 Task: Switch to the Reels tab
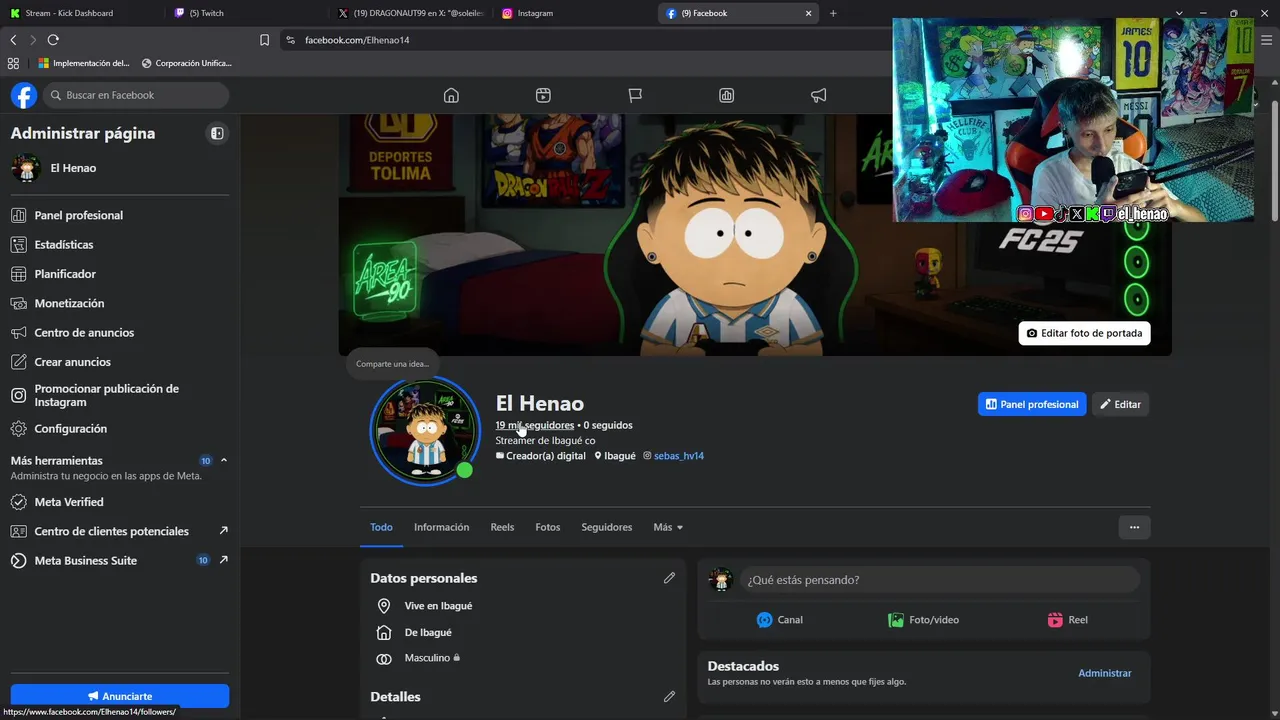click(502, 527)
